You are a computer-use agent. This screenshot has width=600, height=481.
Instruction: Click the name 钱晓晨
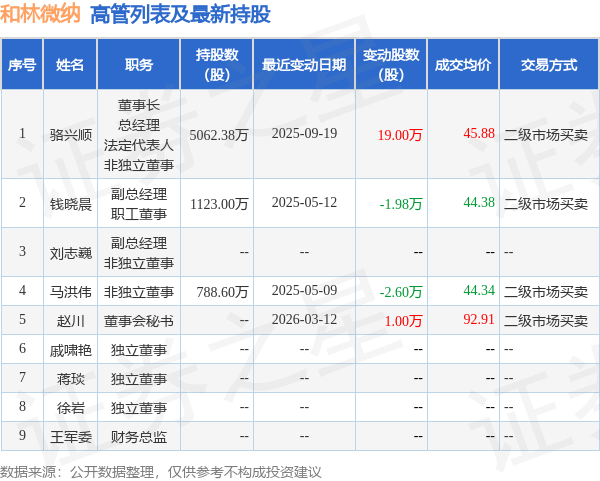(x=71, y=204)
